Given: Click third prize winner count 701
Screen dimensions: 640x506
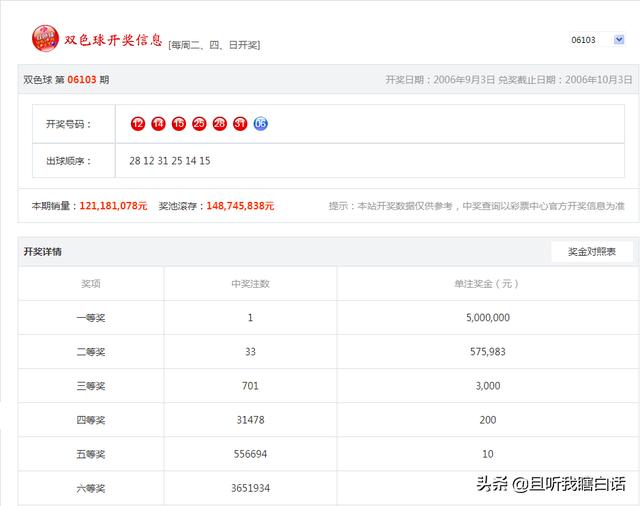Looking at the screenshot, I should [250, 386].
